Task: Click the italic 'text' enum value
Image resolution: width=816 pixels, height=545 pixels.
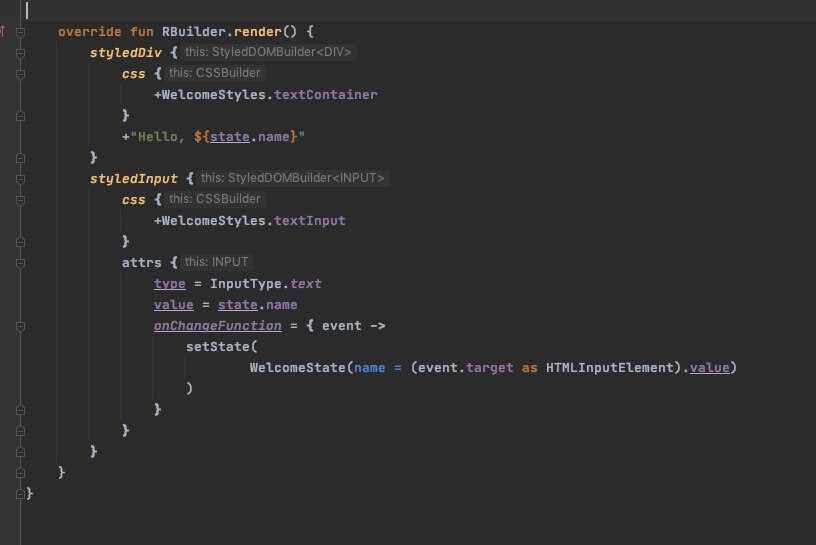Action: pyautogui.click(x=305, y=284)
